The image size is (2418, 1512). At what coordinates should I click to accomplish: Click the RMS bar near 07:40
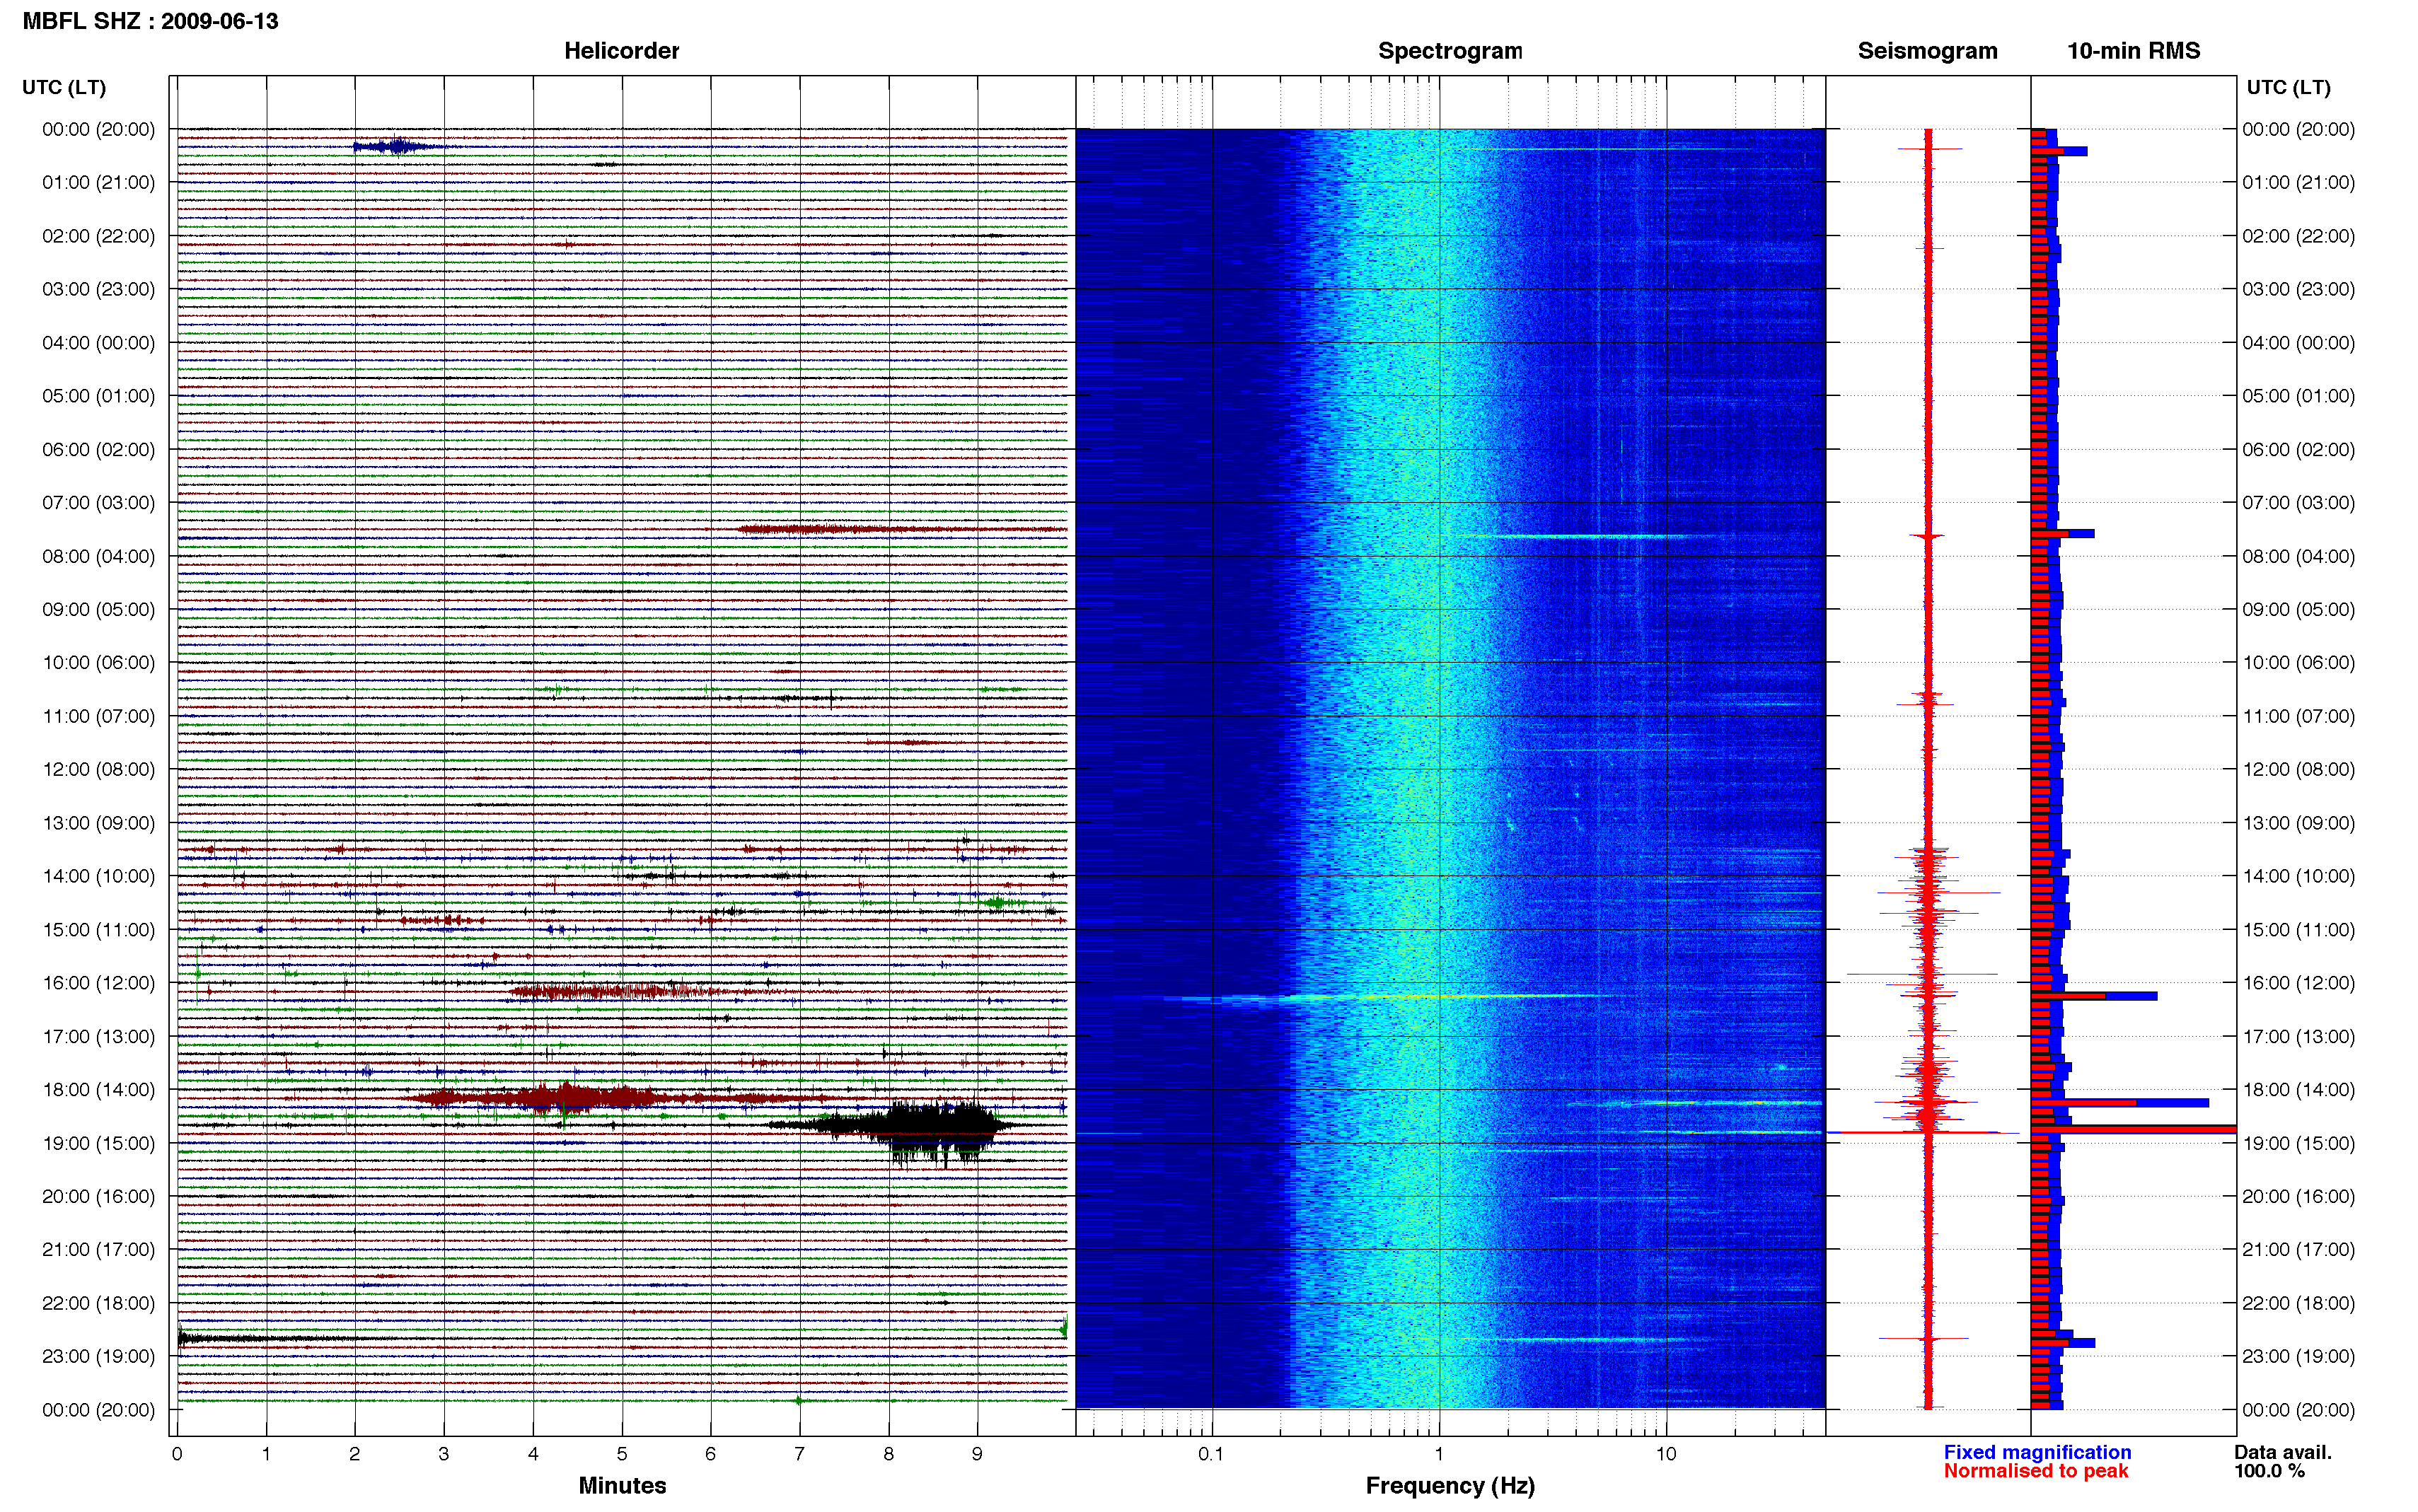(2062, 534)
